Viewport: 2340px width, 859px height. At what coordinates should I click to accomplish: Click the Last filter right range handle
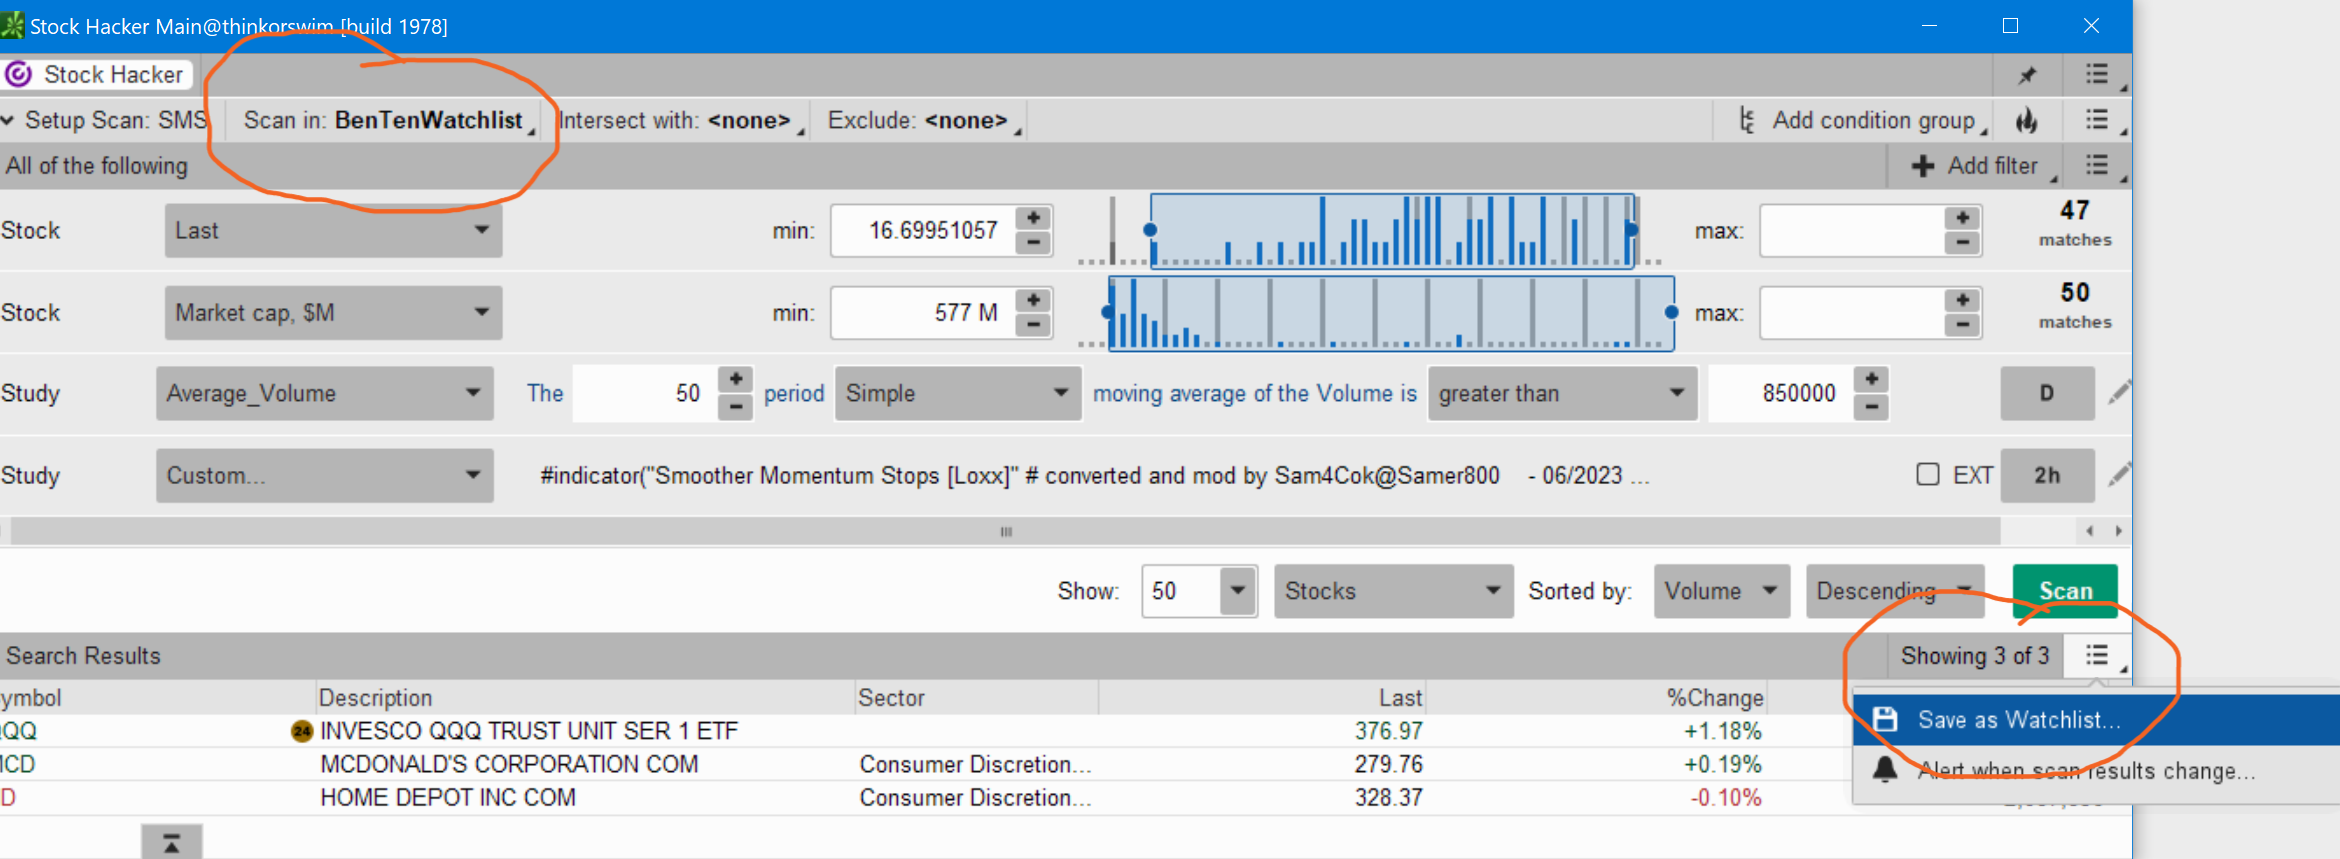[x=1632, y=230]
